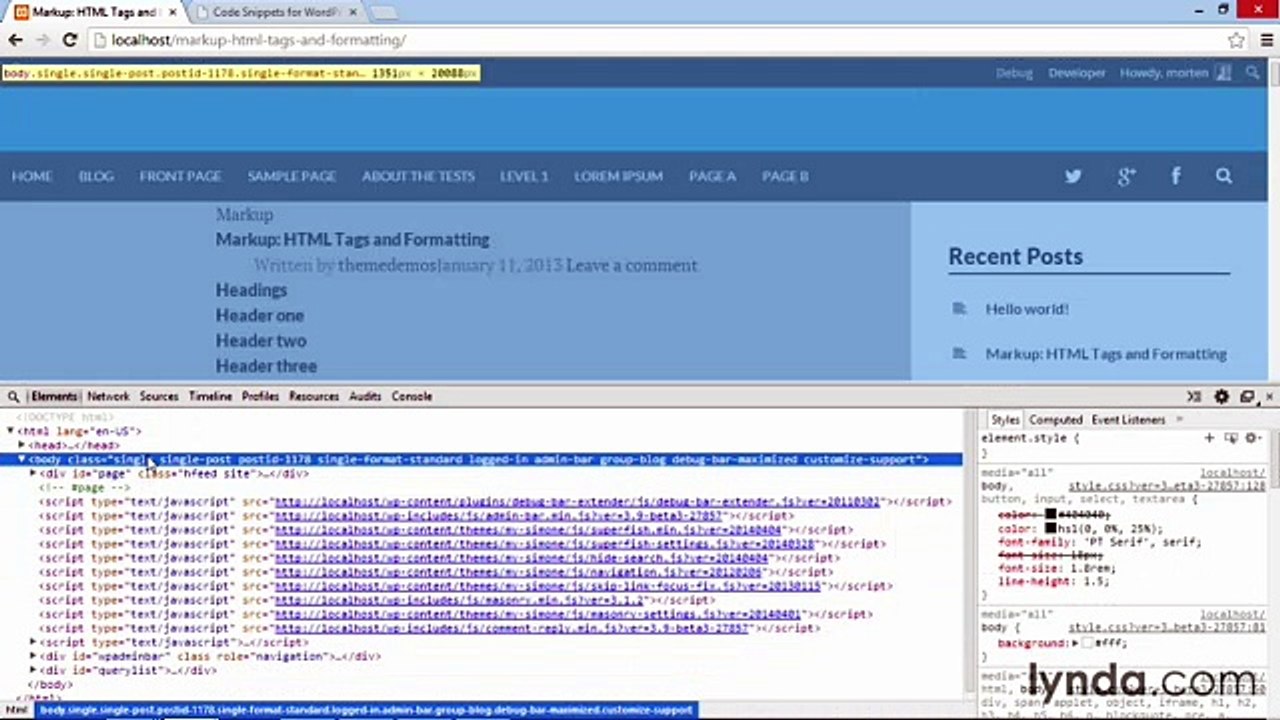Click the user avatar in admin bar
1280x720 pixels.
1222,73
